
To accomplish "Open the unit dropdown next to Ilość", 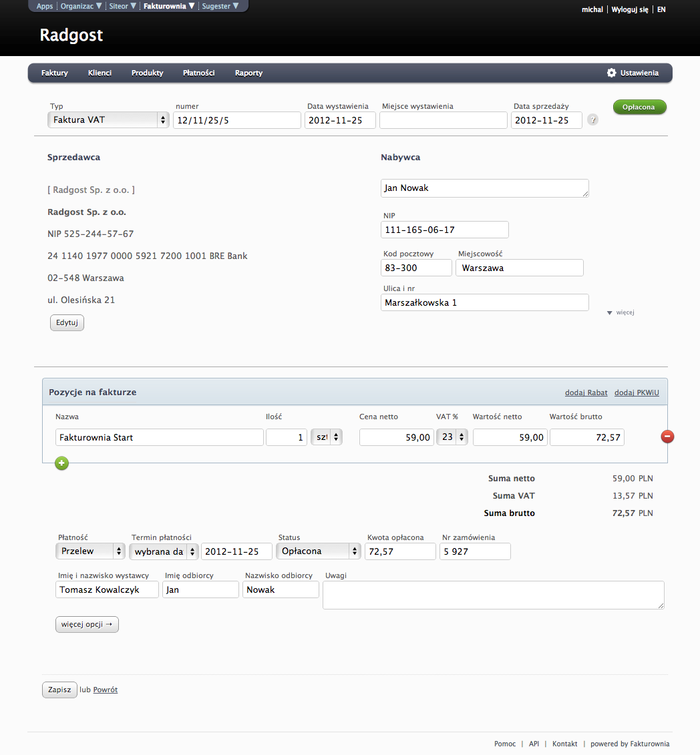I will click(326, 437).
